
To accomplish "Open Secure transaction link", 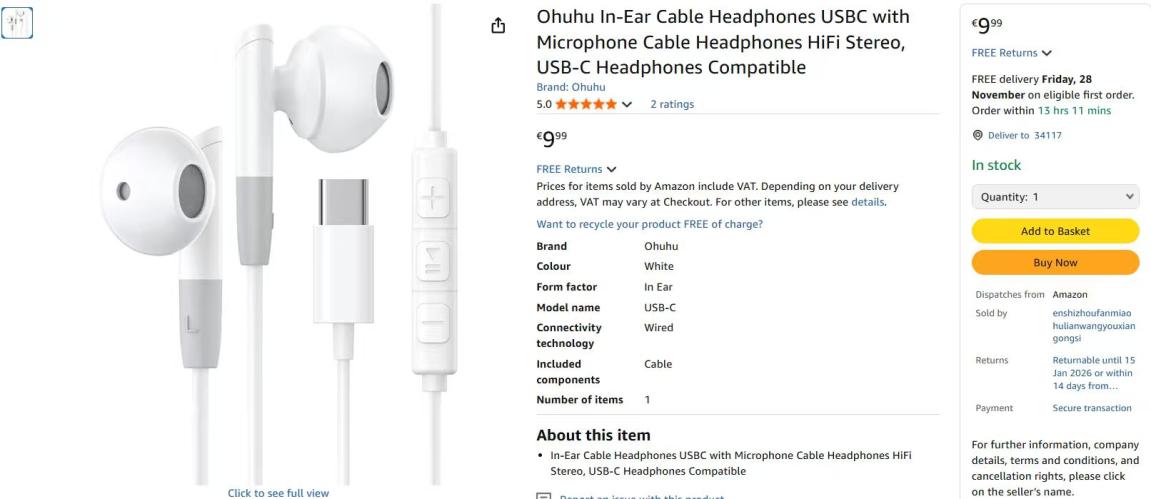I will click(1092, 408).
